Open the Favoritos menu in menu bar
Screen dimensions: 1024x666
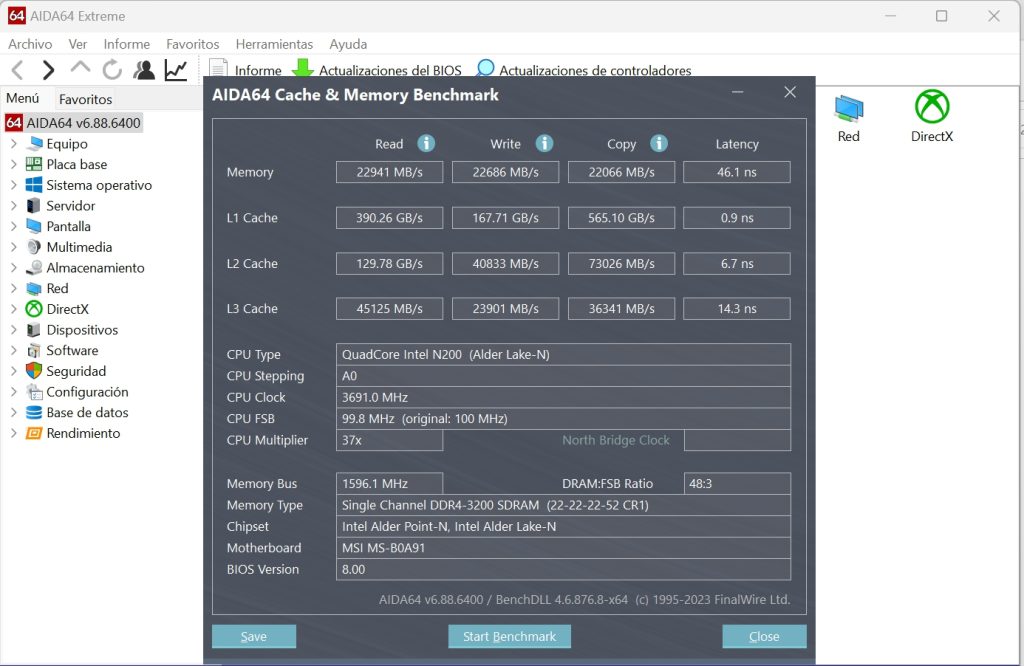click(x=193, y=44)
